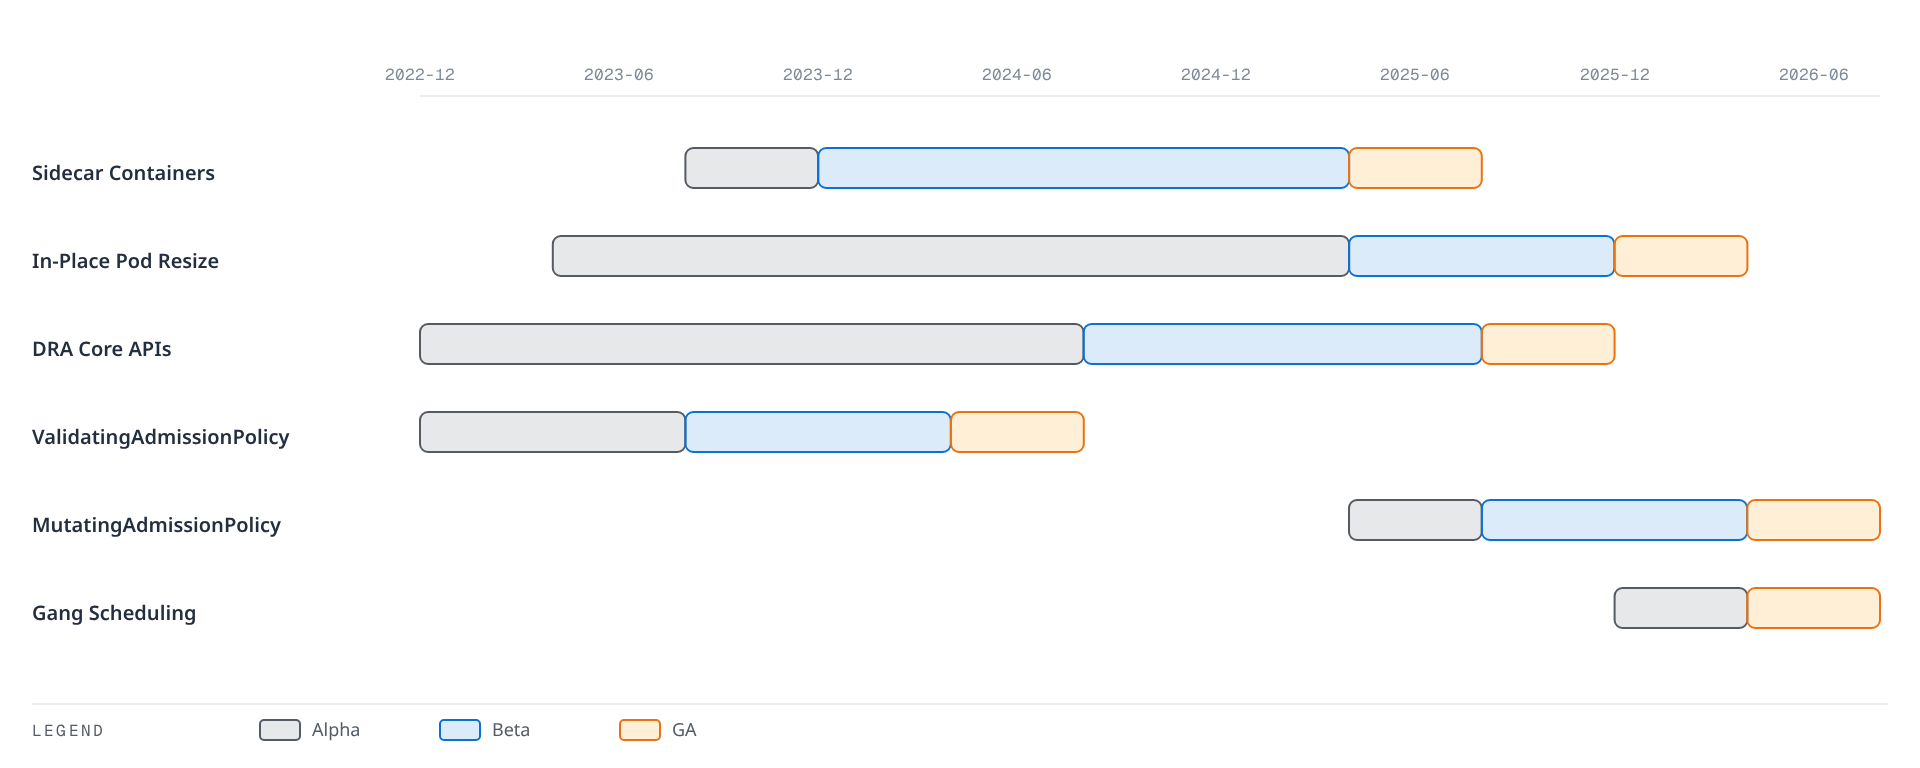This screenshot has width=1920, height=768.
Task: Select the ValidatingAdmissionPolicy Beta bar
Action: click(x=818, y=432)
